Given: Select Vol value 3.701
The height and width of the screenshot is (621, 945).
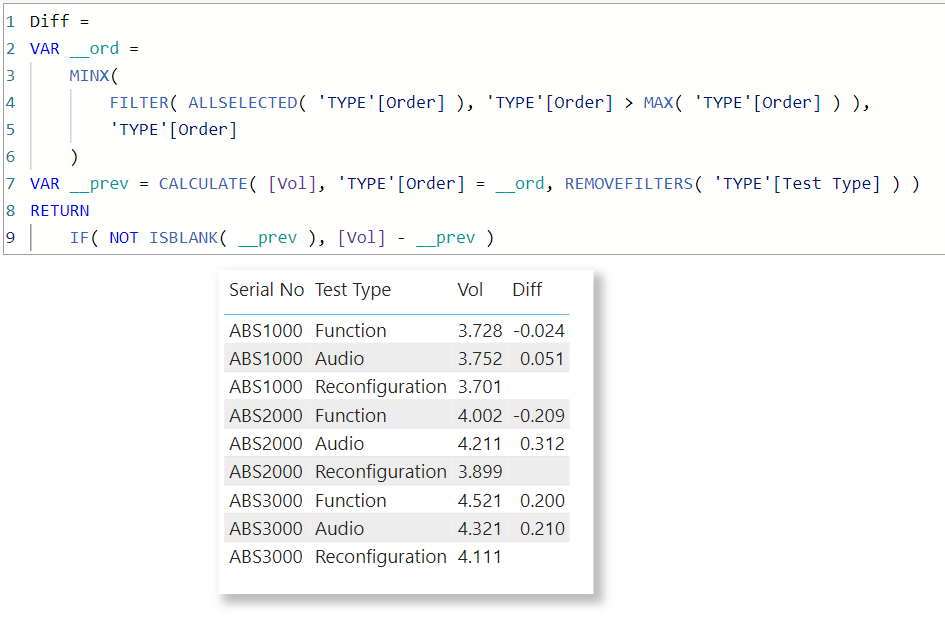Looking at the screenshot, I should pos(479,386).
